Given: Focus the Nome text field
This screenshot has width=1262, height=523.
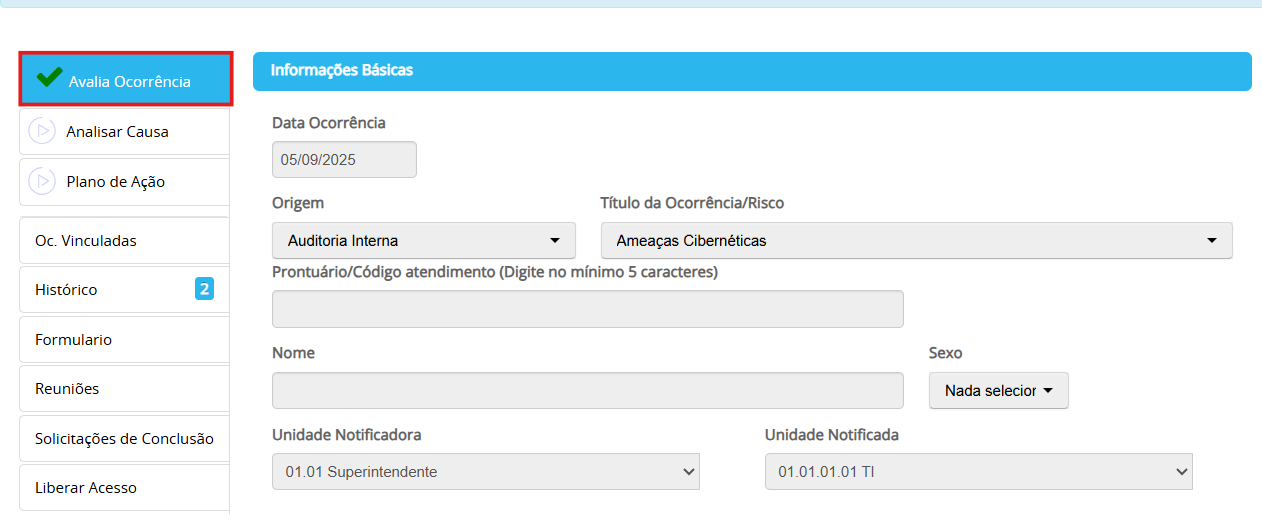Looking at the screenshot, I should 587,391.
